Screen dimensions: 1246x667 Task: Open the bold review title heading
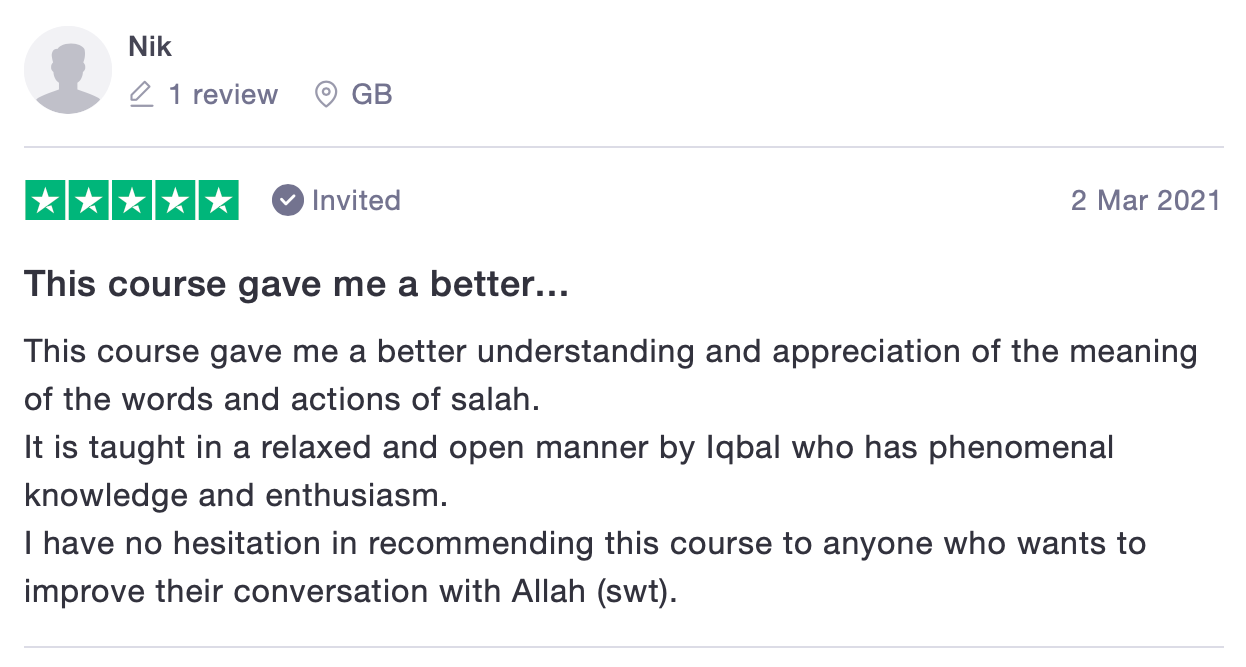click(296, 285)
